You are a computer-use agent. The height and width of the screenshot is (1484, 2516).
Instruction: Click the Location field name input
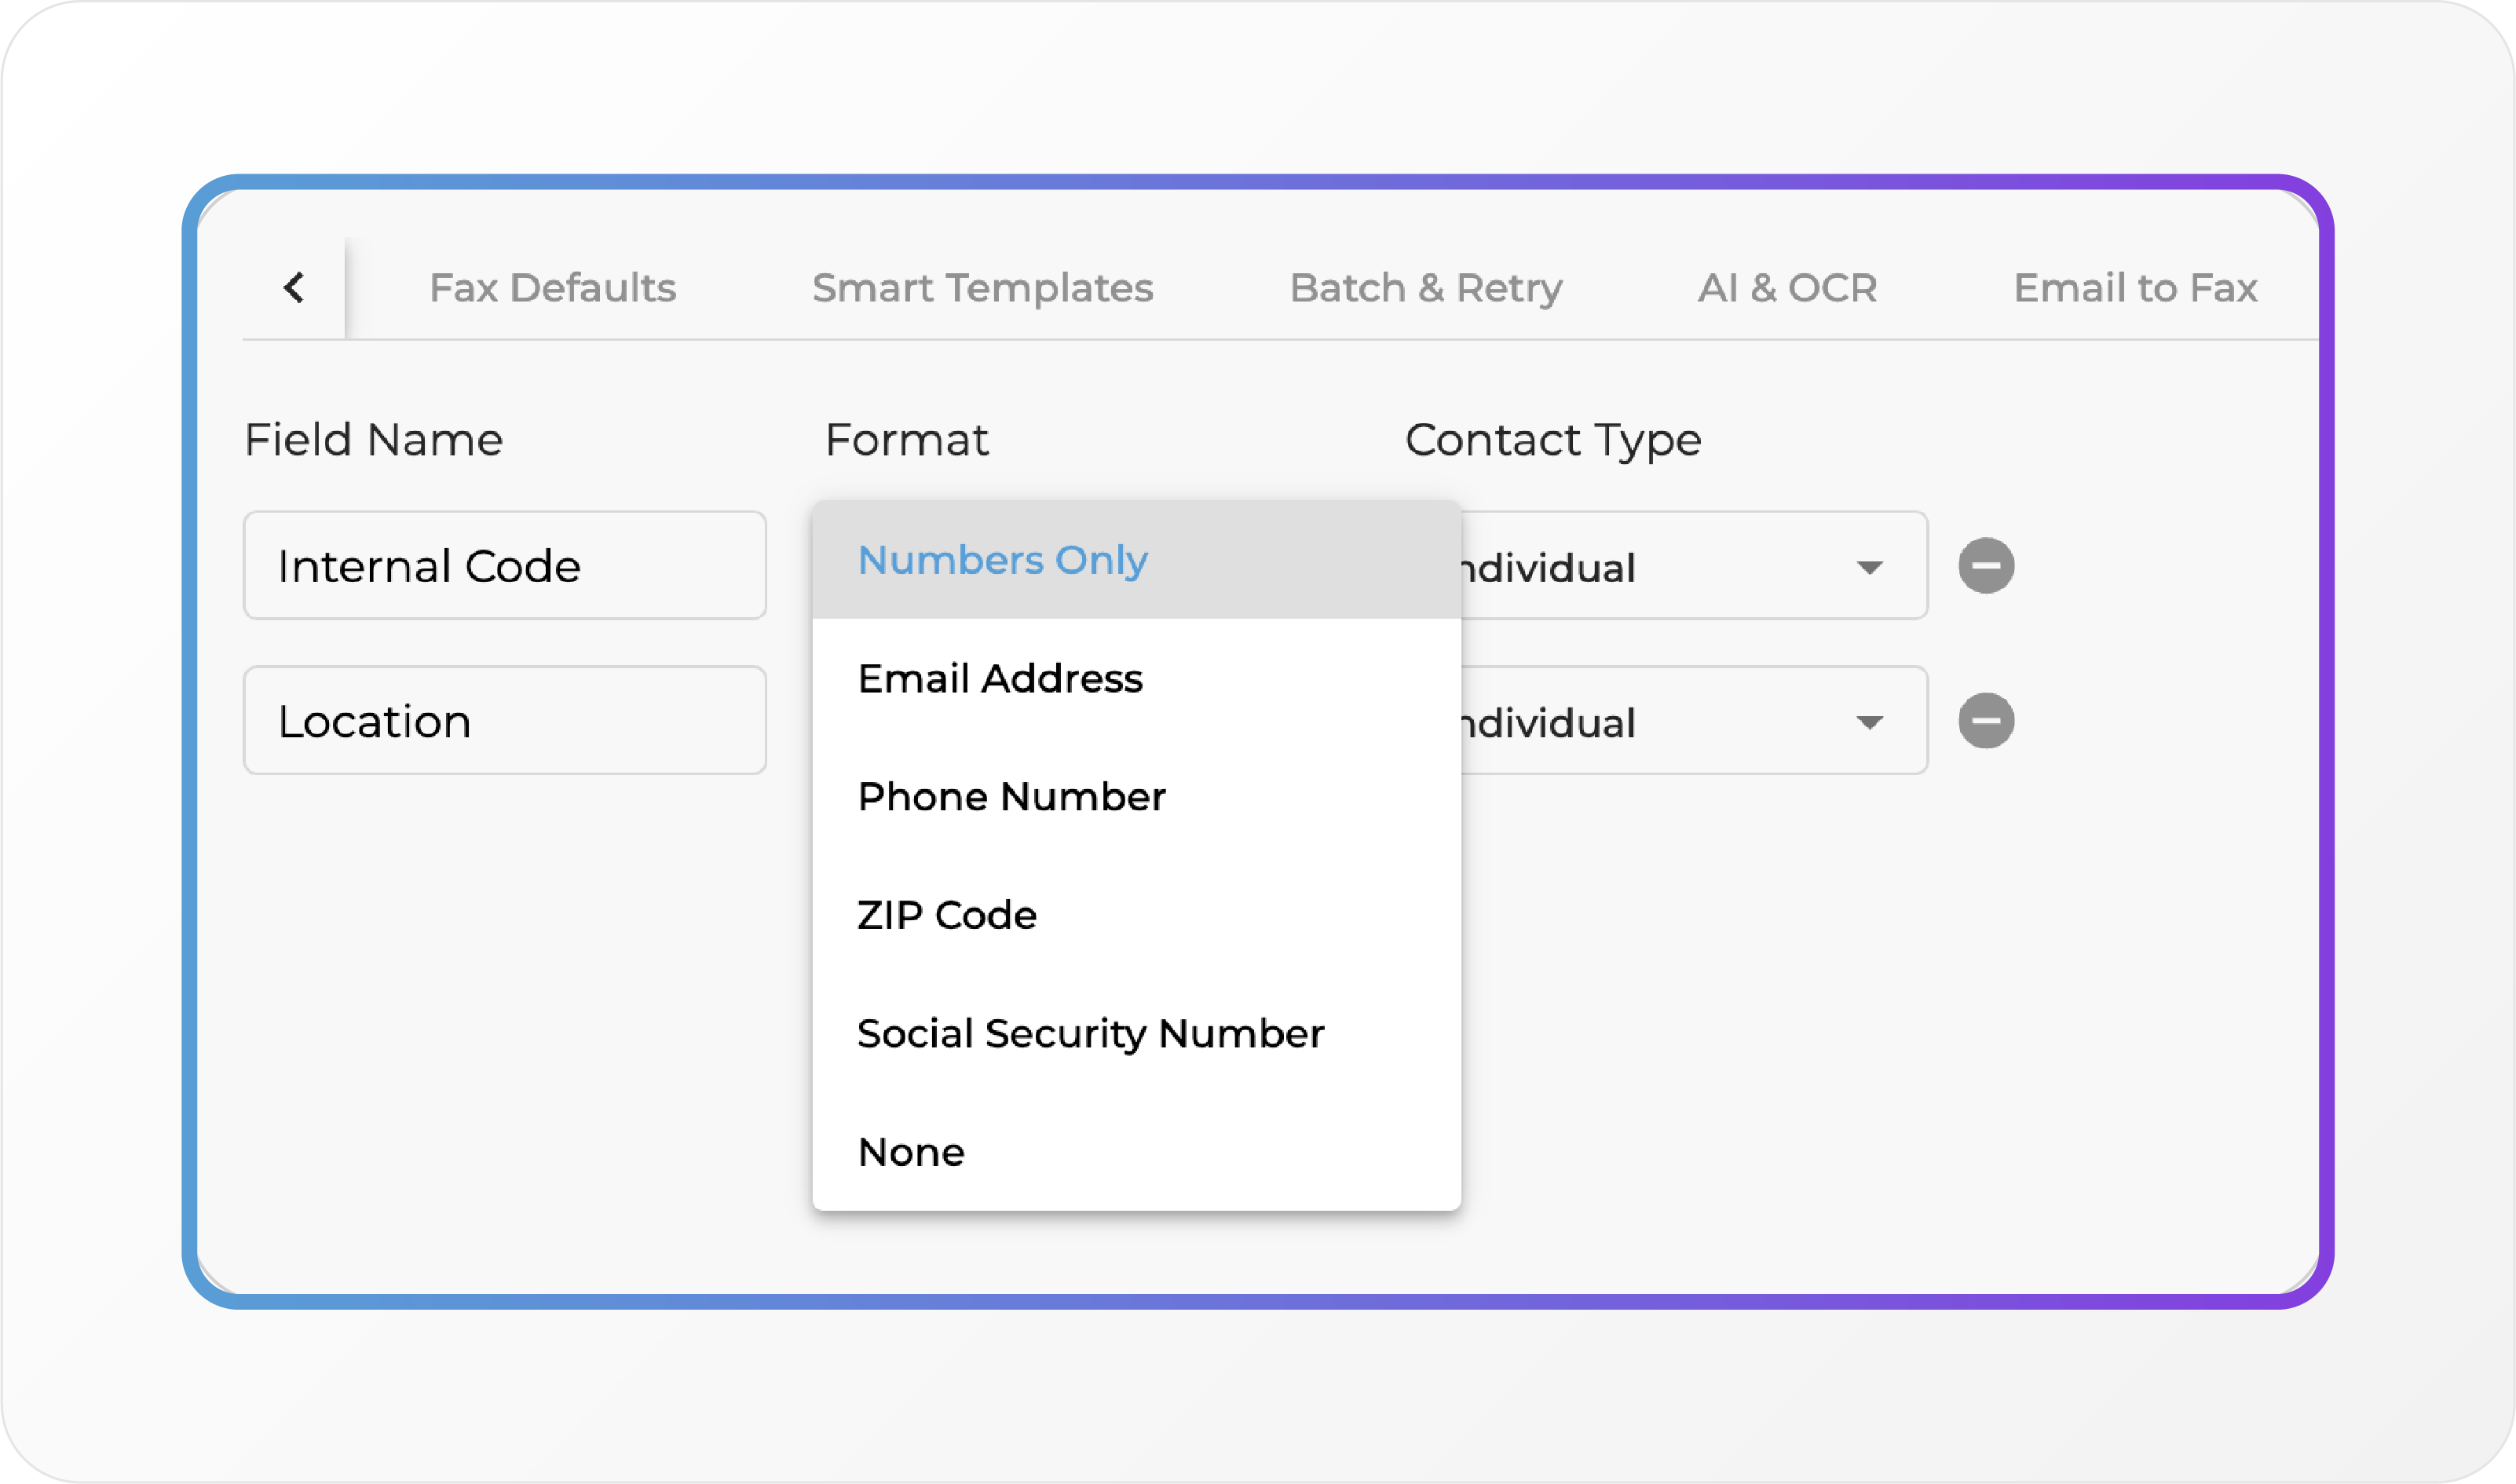[505, 721]
